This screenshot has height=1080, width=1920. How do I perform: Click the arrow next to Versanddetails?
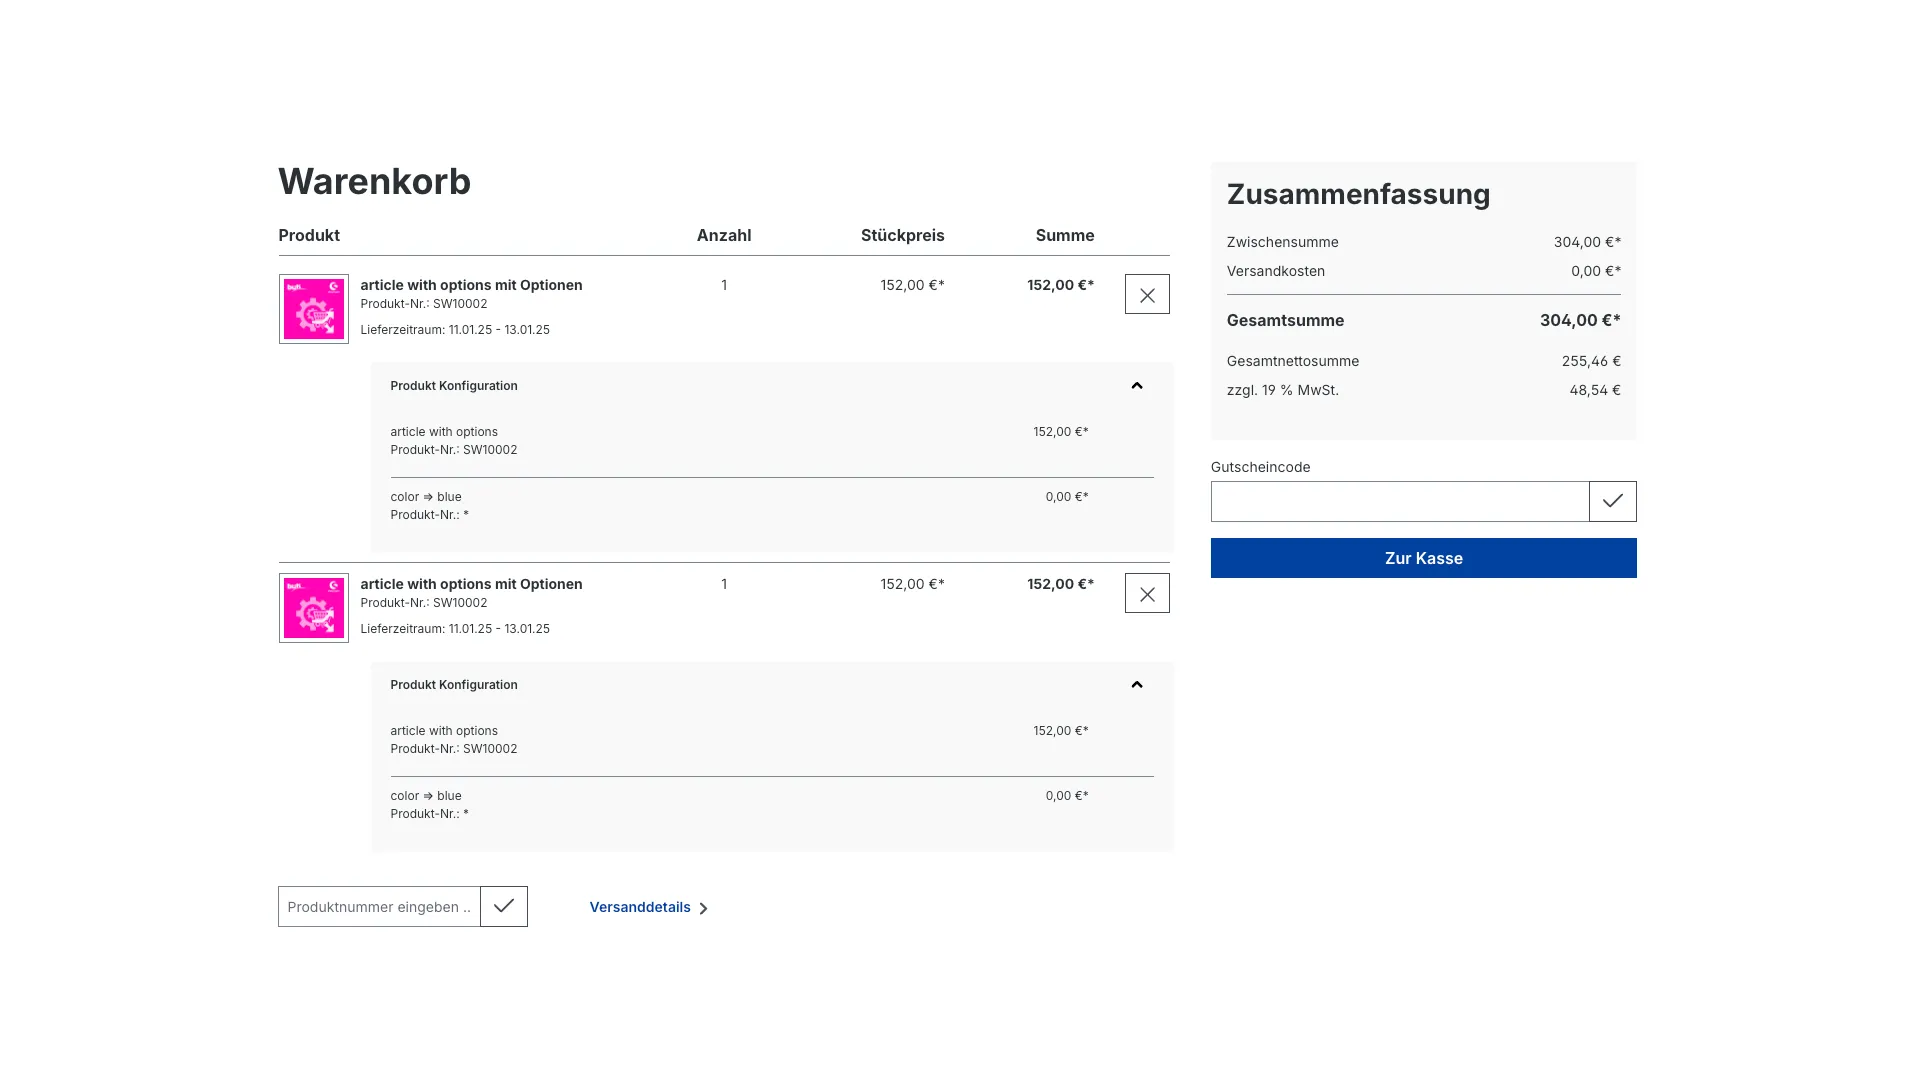[705, 908]
